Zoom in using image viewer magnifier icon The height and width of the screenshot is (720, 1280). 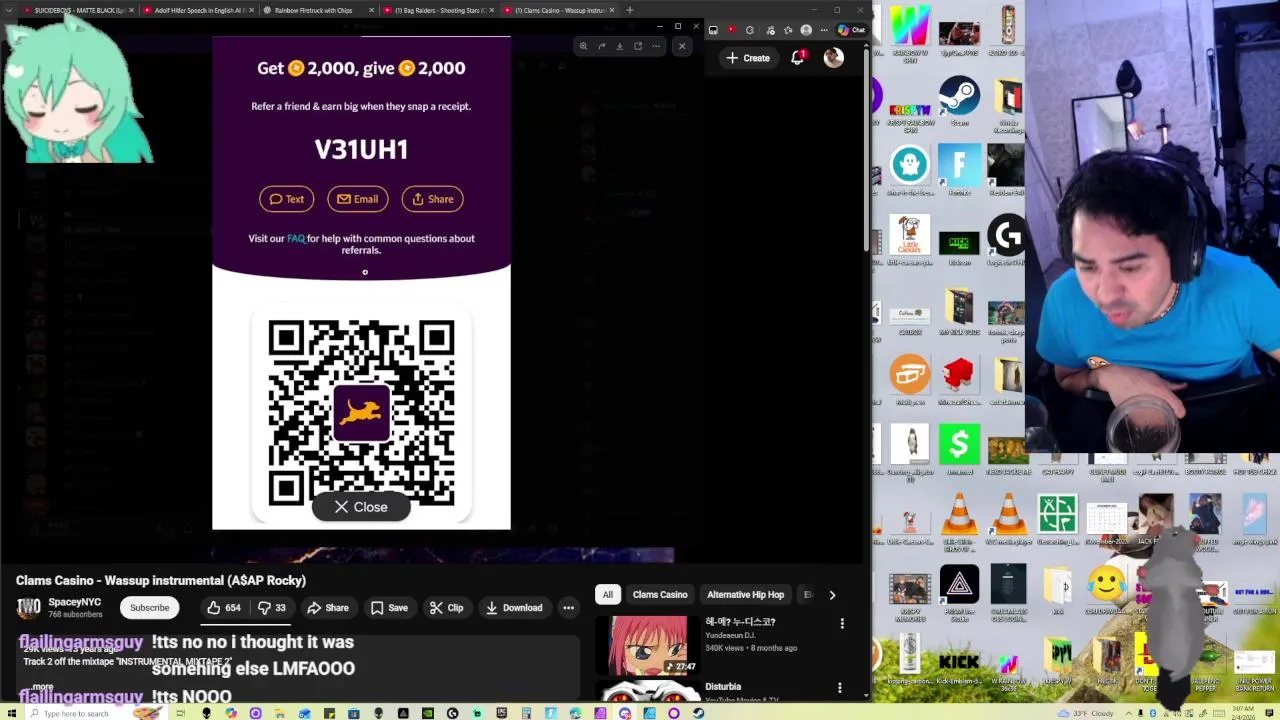[x=583, y=46]
